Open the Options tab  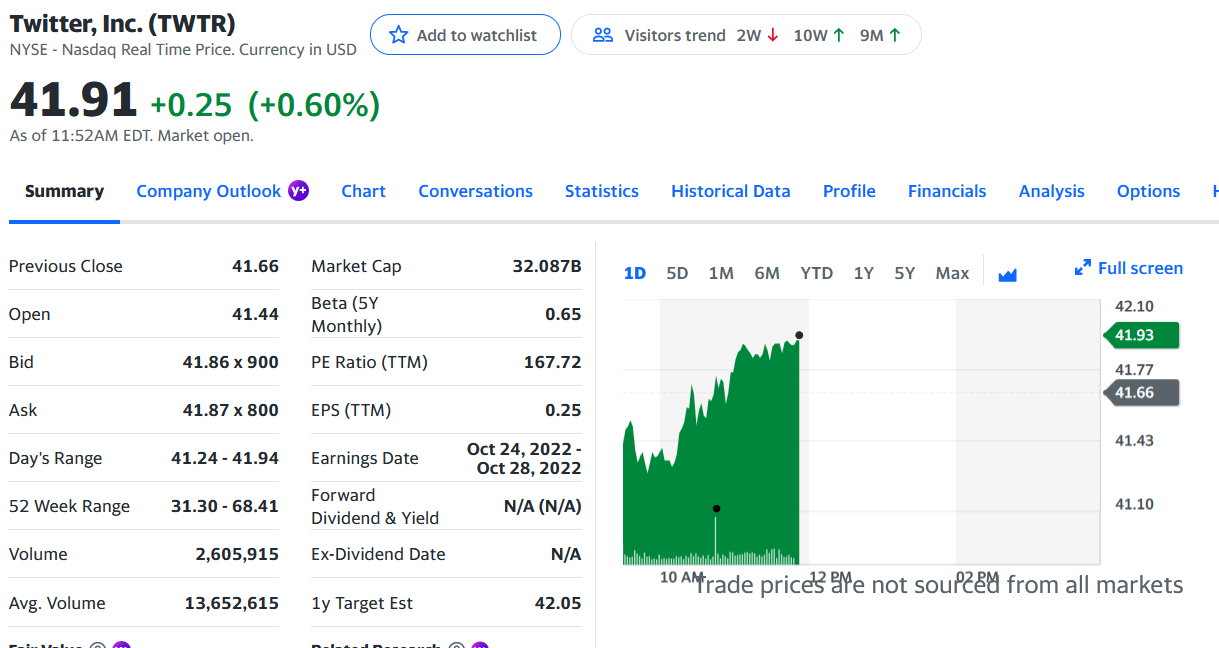coord(1148,191)
